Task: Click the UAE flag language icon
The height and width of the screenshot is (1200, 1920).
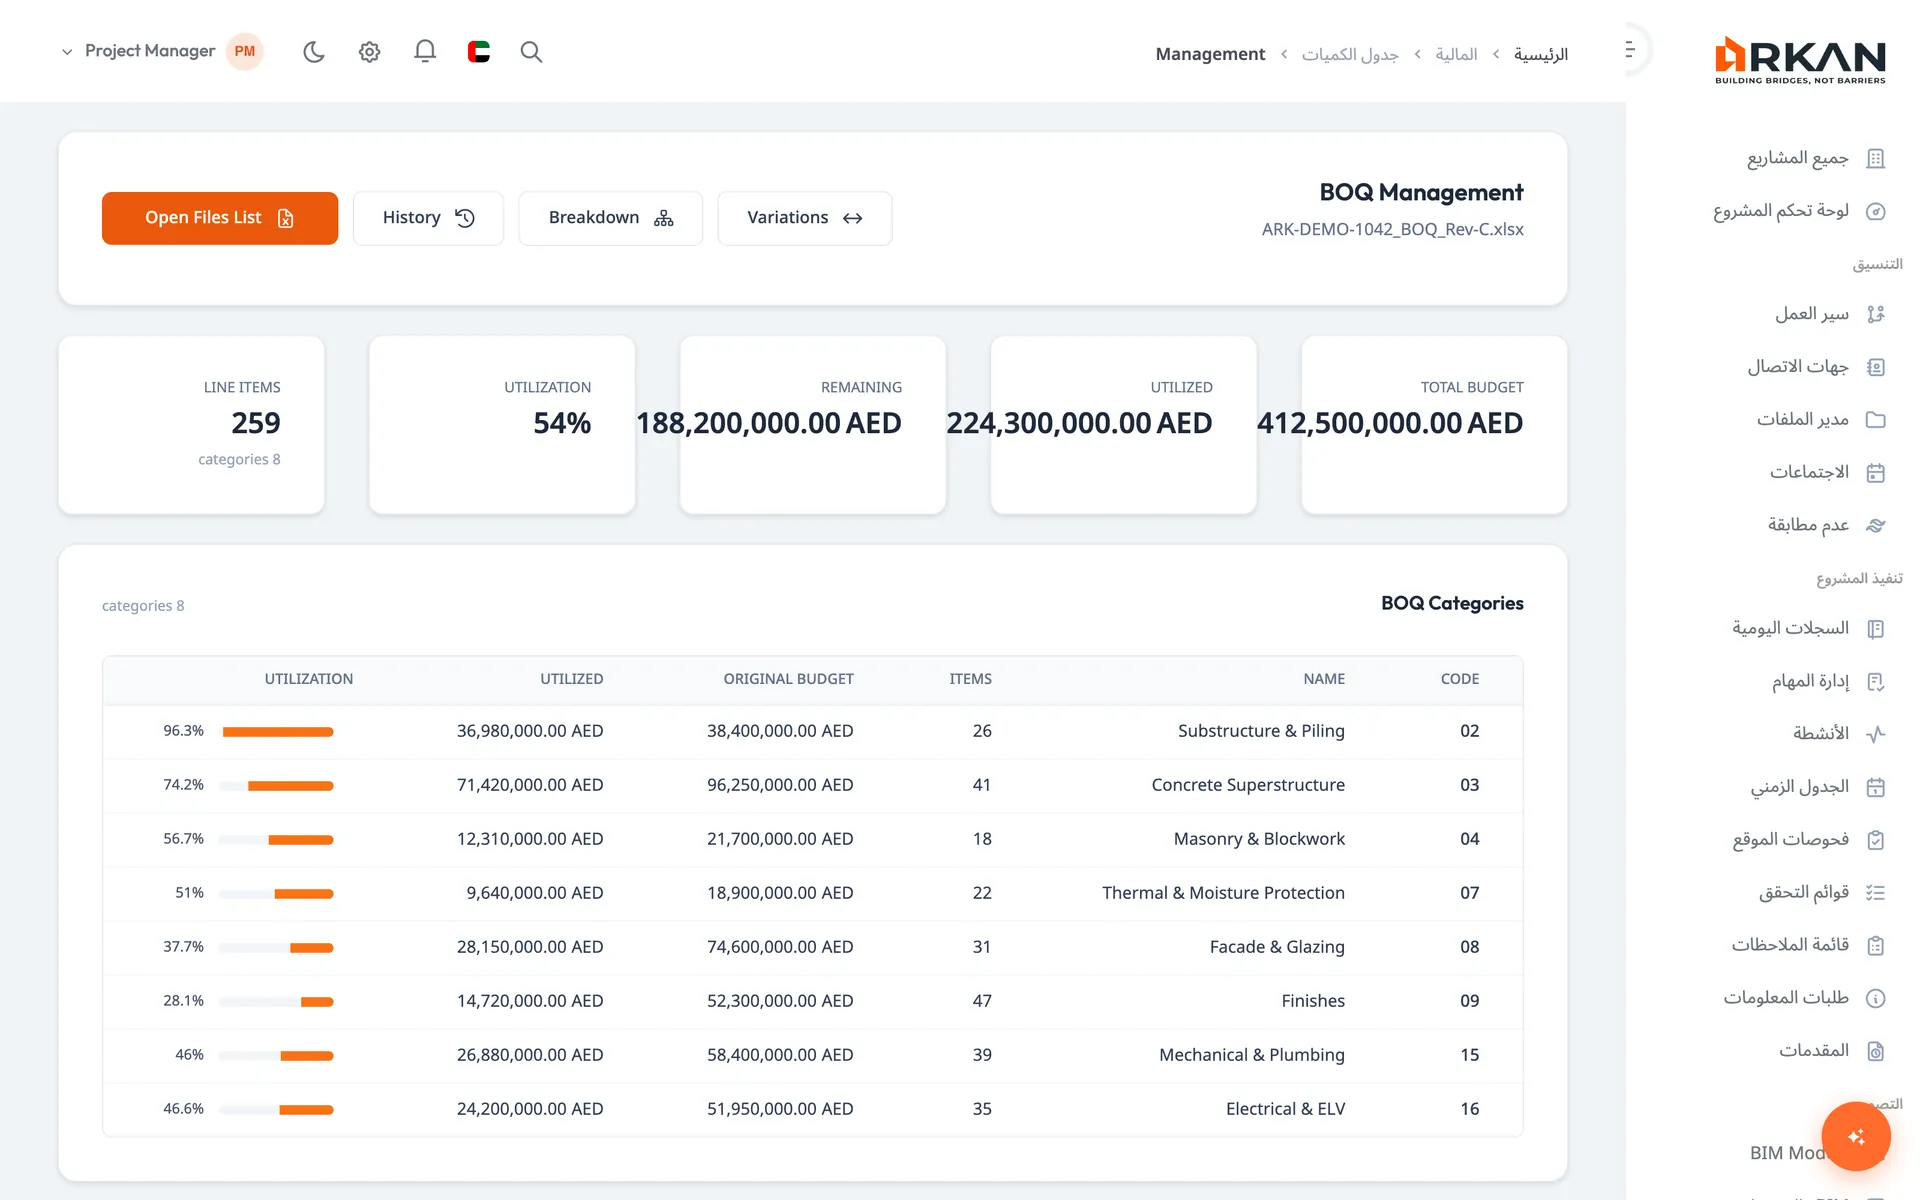Action: (479, 52)
